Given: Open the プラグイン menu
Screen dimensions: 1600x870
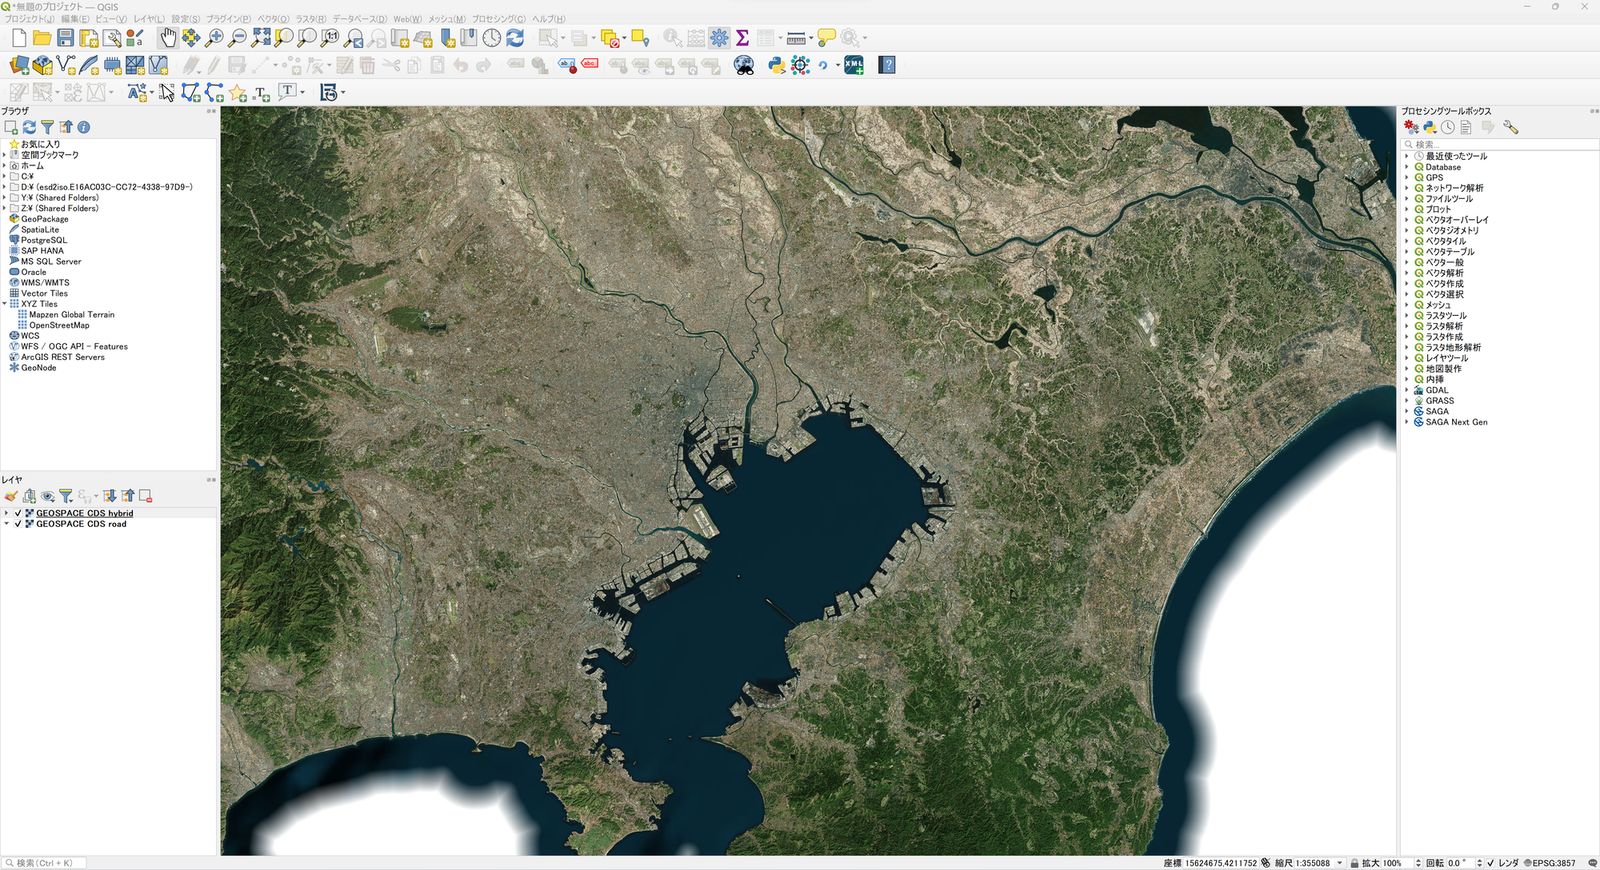Looking at the screenshot, I should (x=229, y=19).
